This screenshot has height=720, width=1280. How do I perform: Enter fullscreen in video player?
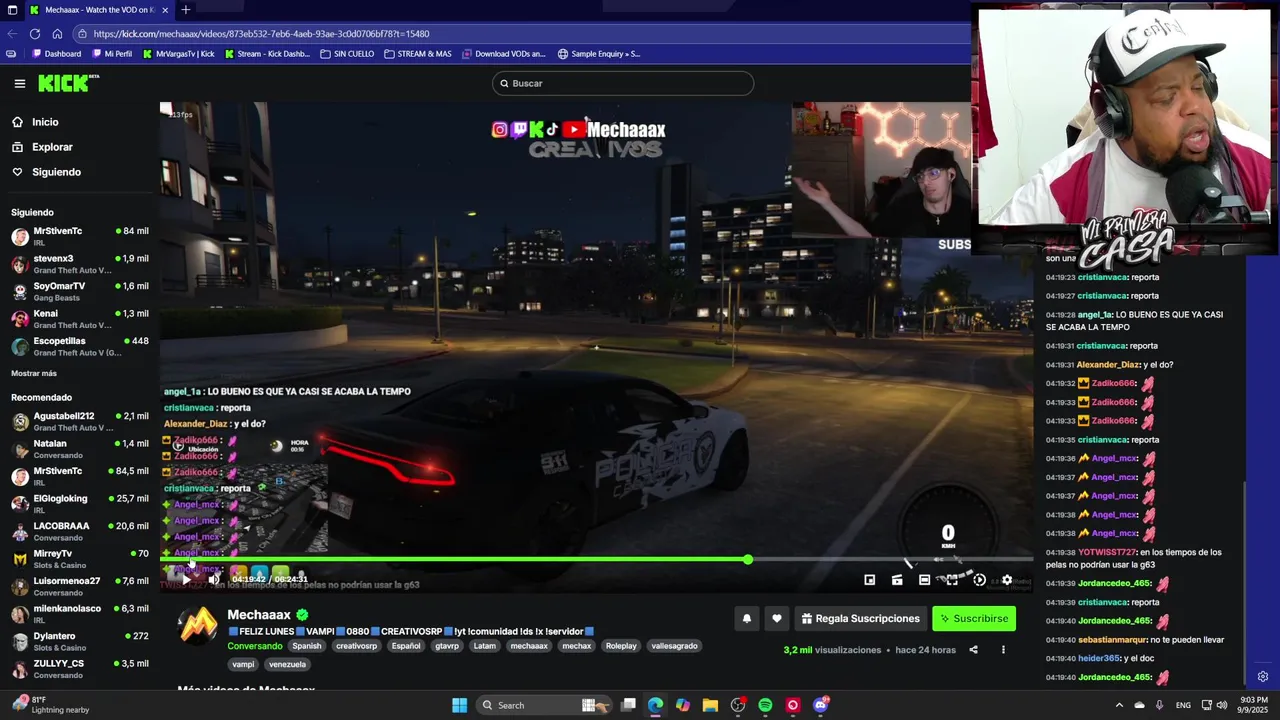(x=952, y=579)
